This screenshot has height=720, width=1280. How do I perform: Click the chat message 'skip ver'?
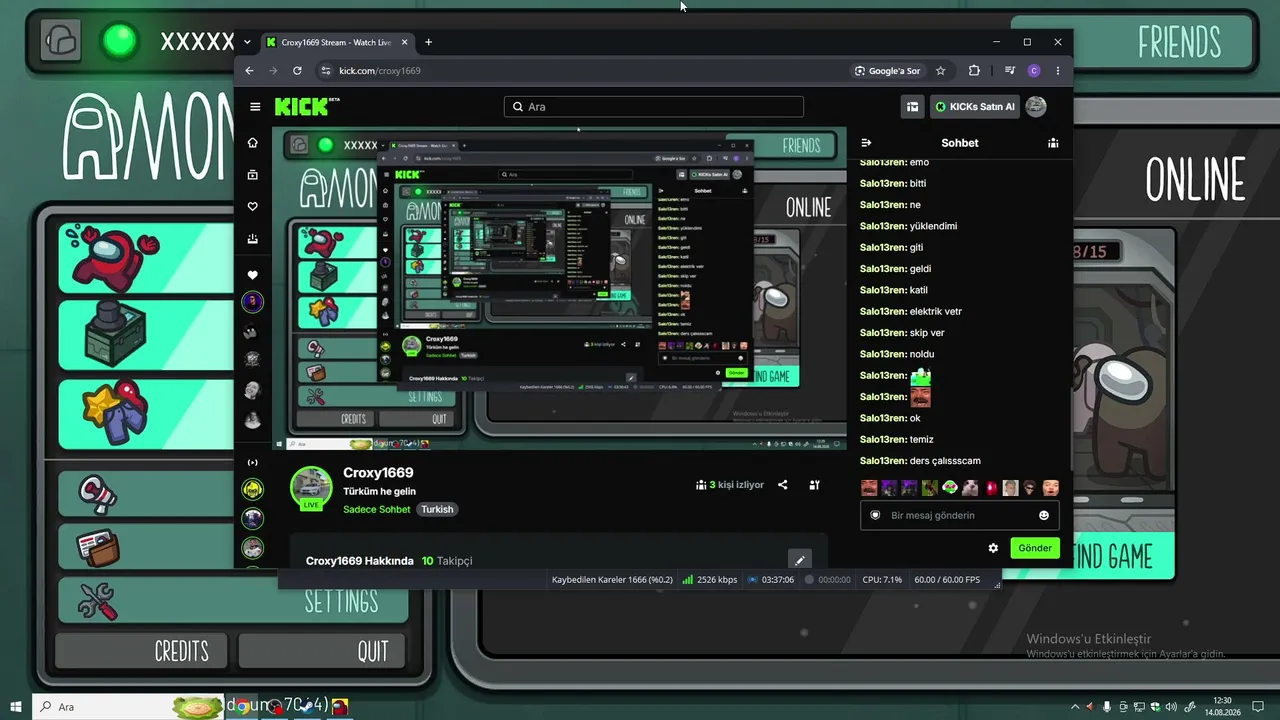(x=927, y=333)
